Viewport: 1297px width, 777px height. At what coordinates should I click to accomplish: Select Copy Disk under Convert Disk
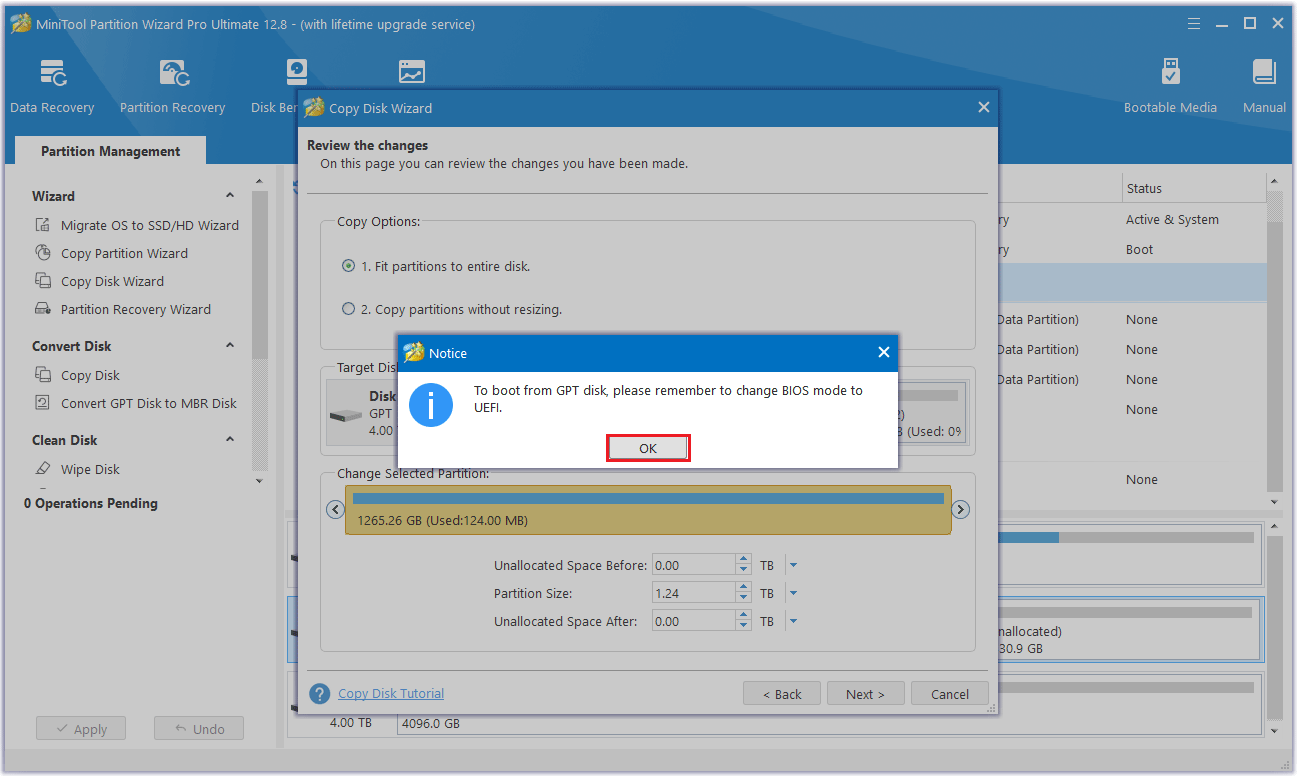(90, 375)
